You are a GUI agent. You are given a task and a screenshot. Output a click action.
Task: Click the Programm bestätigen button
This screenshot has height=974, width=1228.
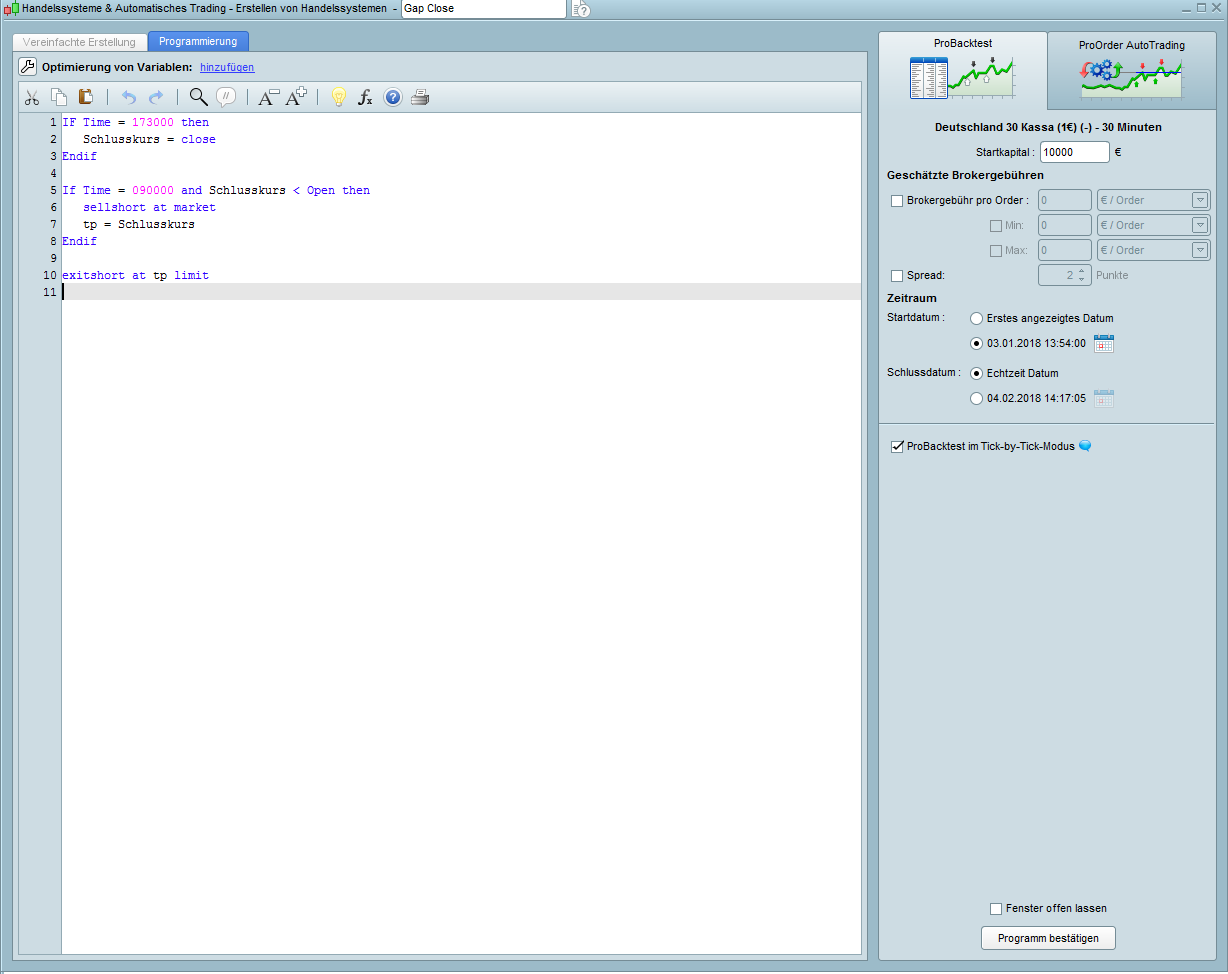tap(1048, 938)
